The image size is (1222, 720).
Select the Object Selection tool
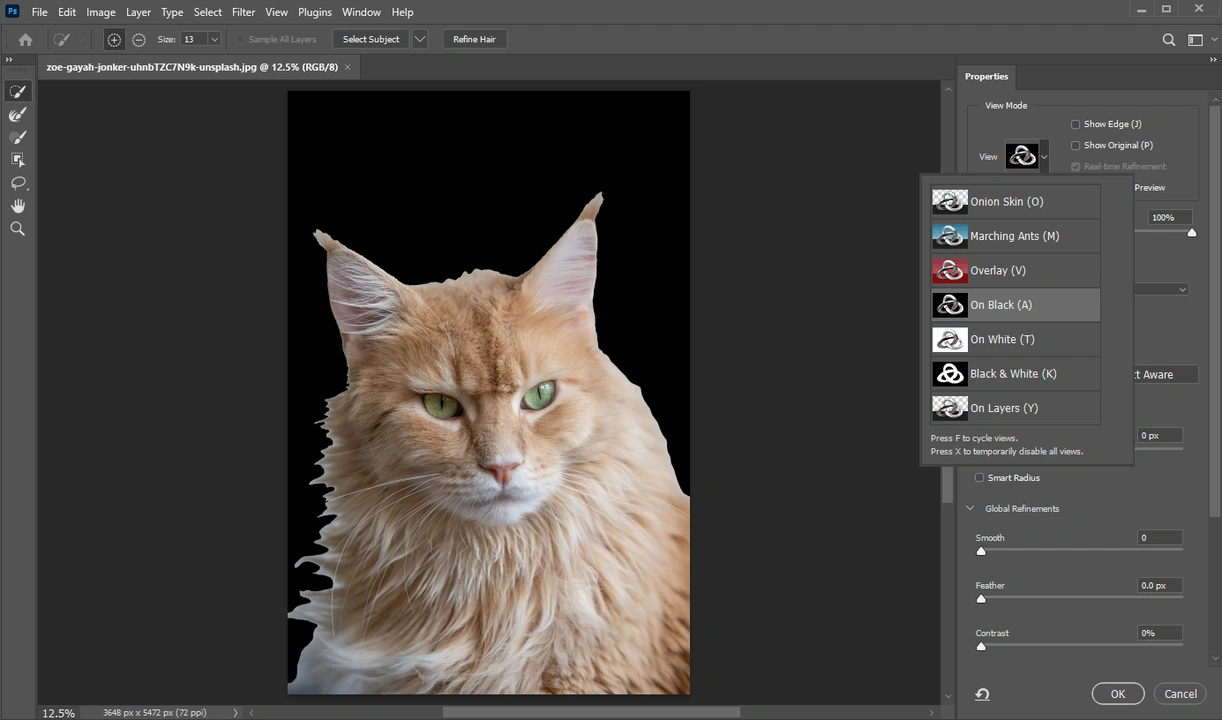coord(17,160)
